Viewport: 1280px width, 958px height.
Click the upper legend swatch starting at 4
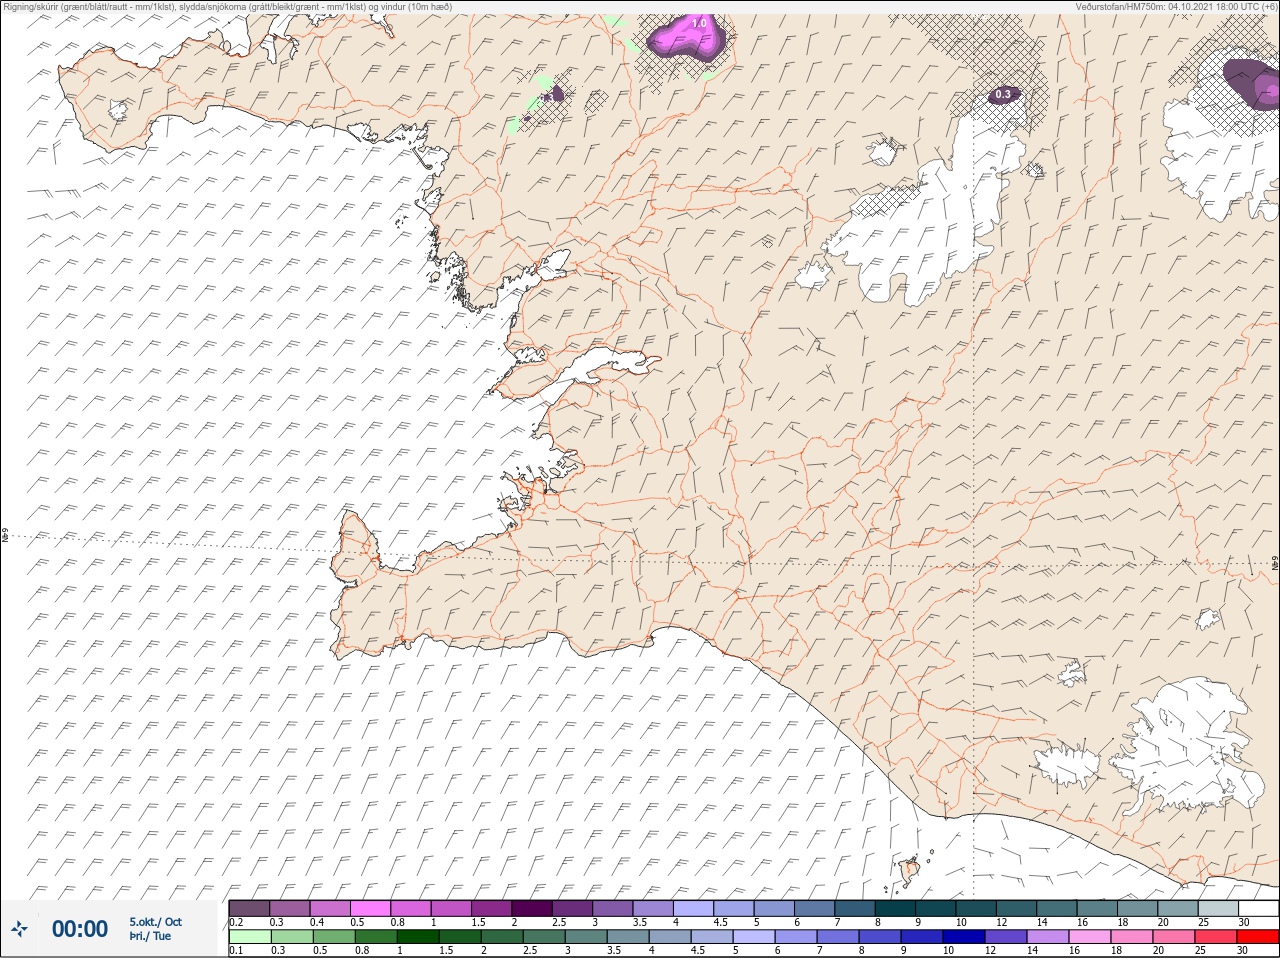click(692, 908)
